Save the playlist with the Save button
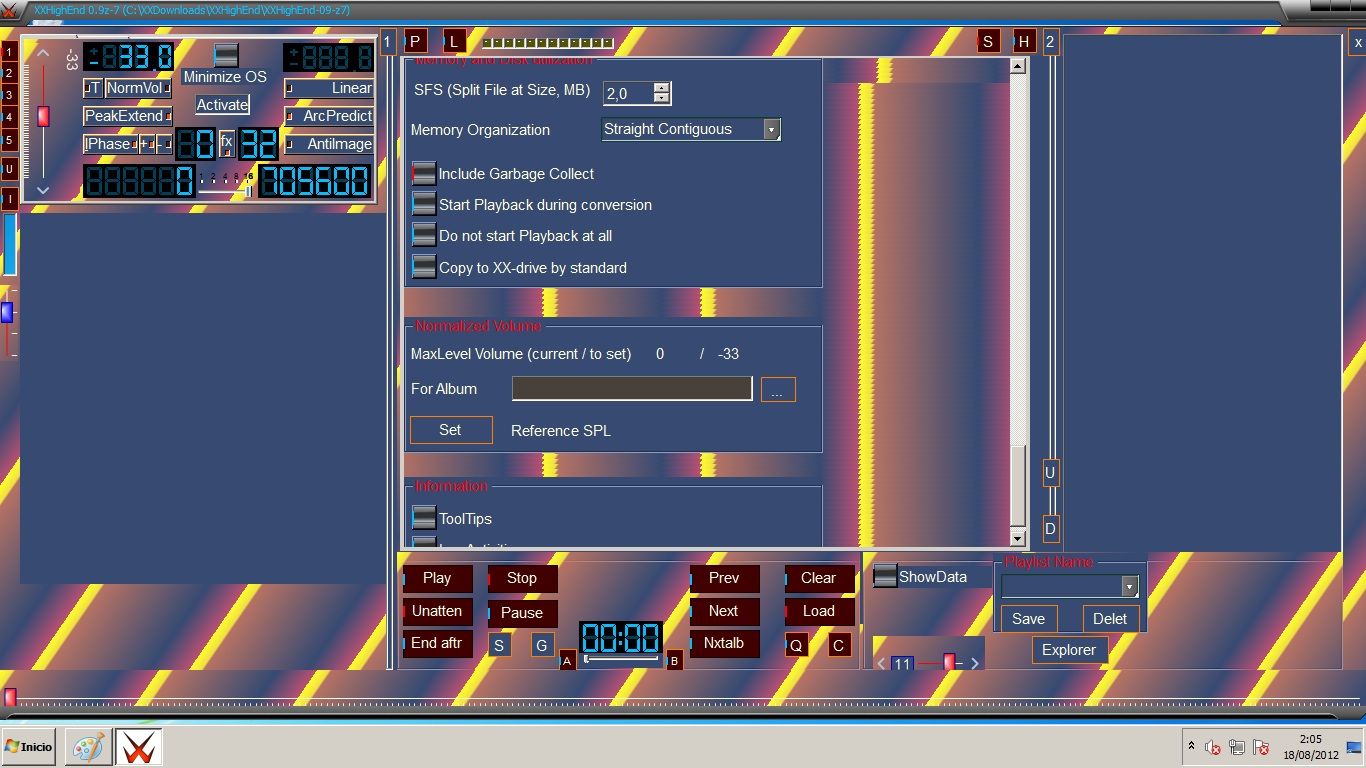This screenshot has height=768, width=1366. (1028, 619)
